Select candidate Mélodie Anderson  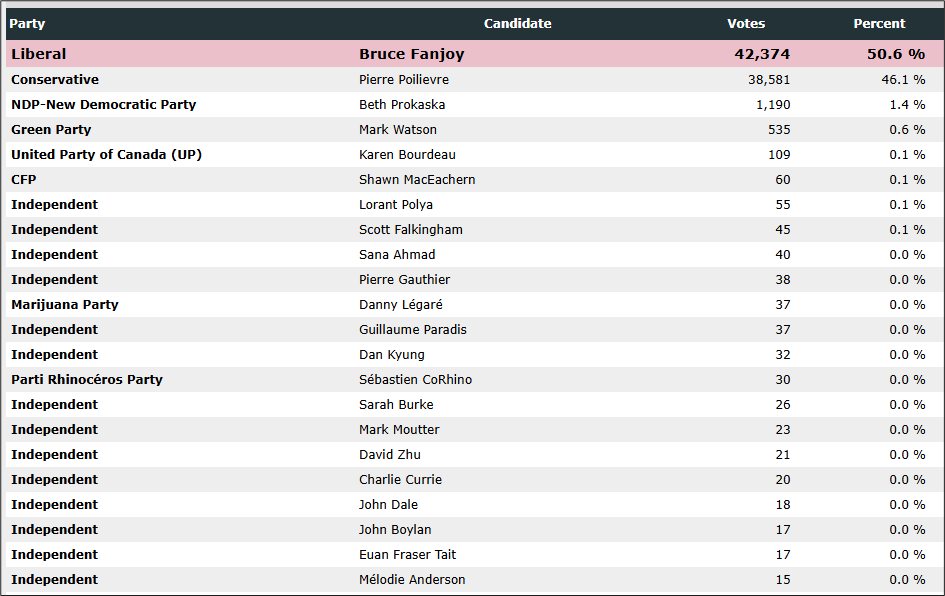point(412,580)
